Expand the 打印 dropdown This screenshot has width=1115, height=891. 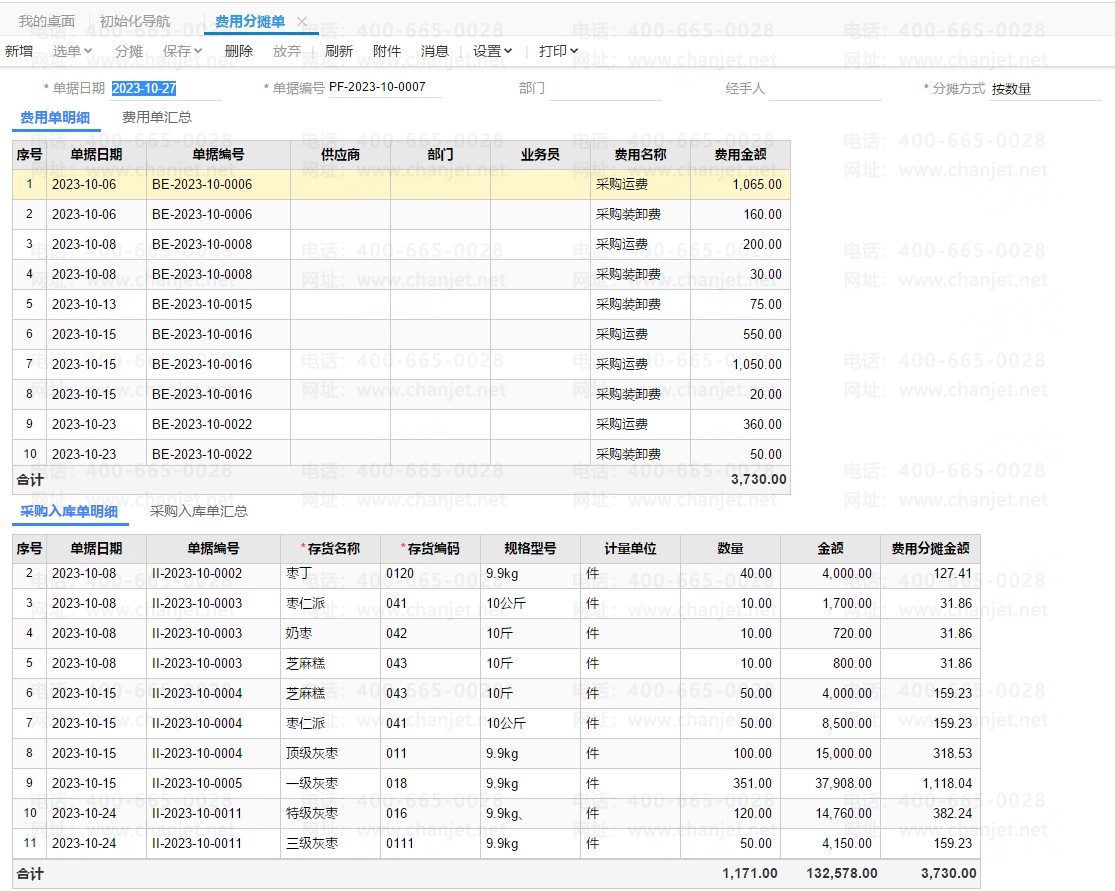point(558,51)
